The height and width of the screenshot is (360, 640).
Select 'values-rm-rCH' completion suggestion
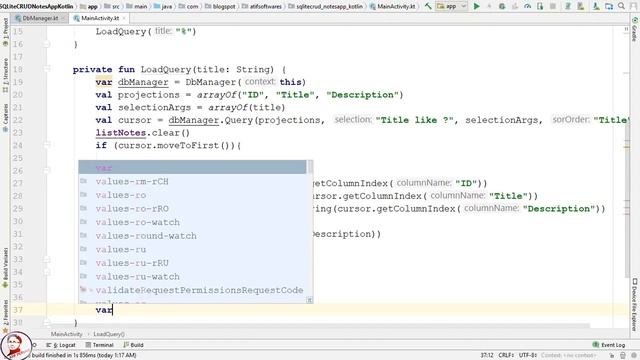(x=192, y=181)
